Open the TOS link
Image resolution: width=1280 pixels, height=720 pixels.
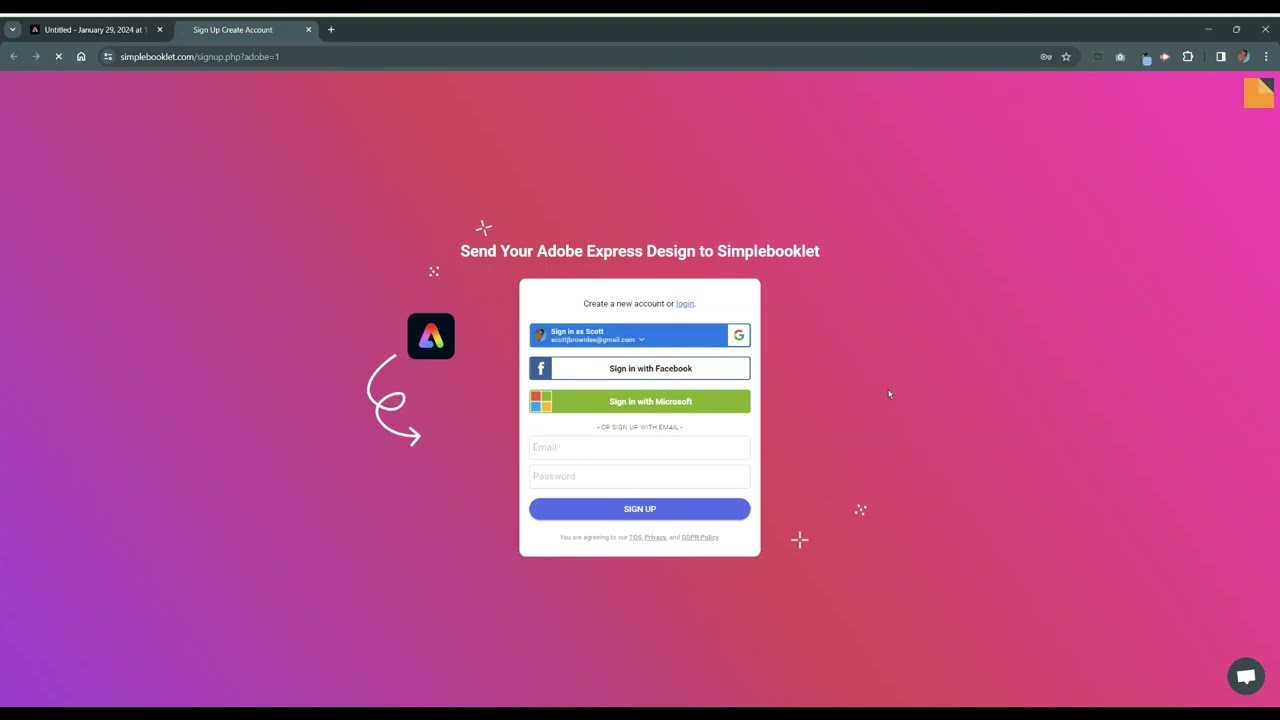coord(635,538)
